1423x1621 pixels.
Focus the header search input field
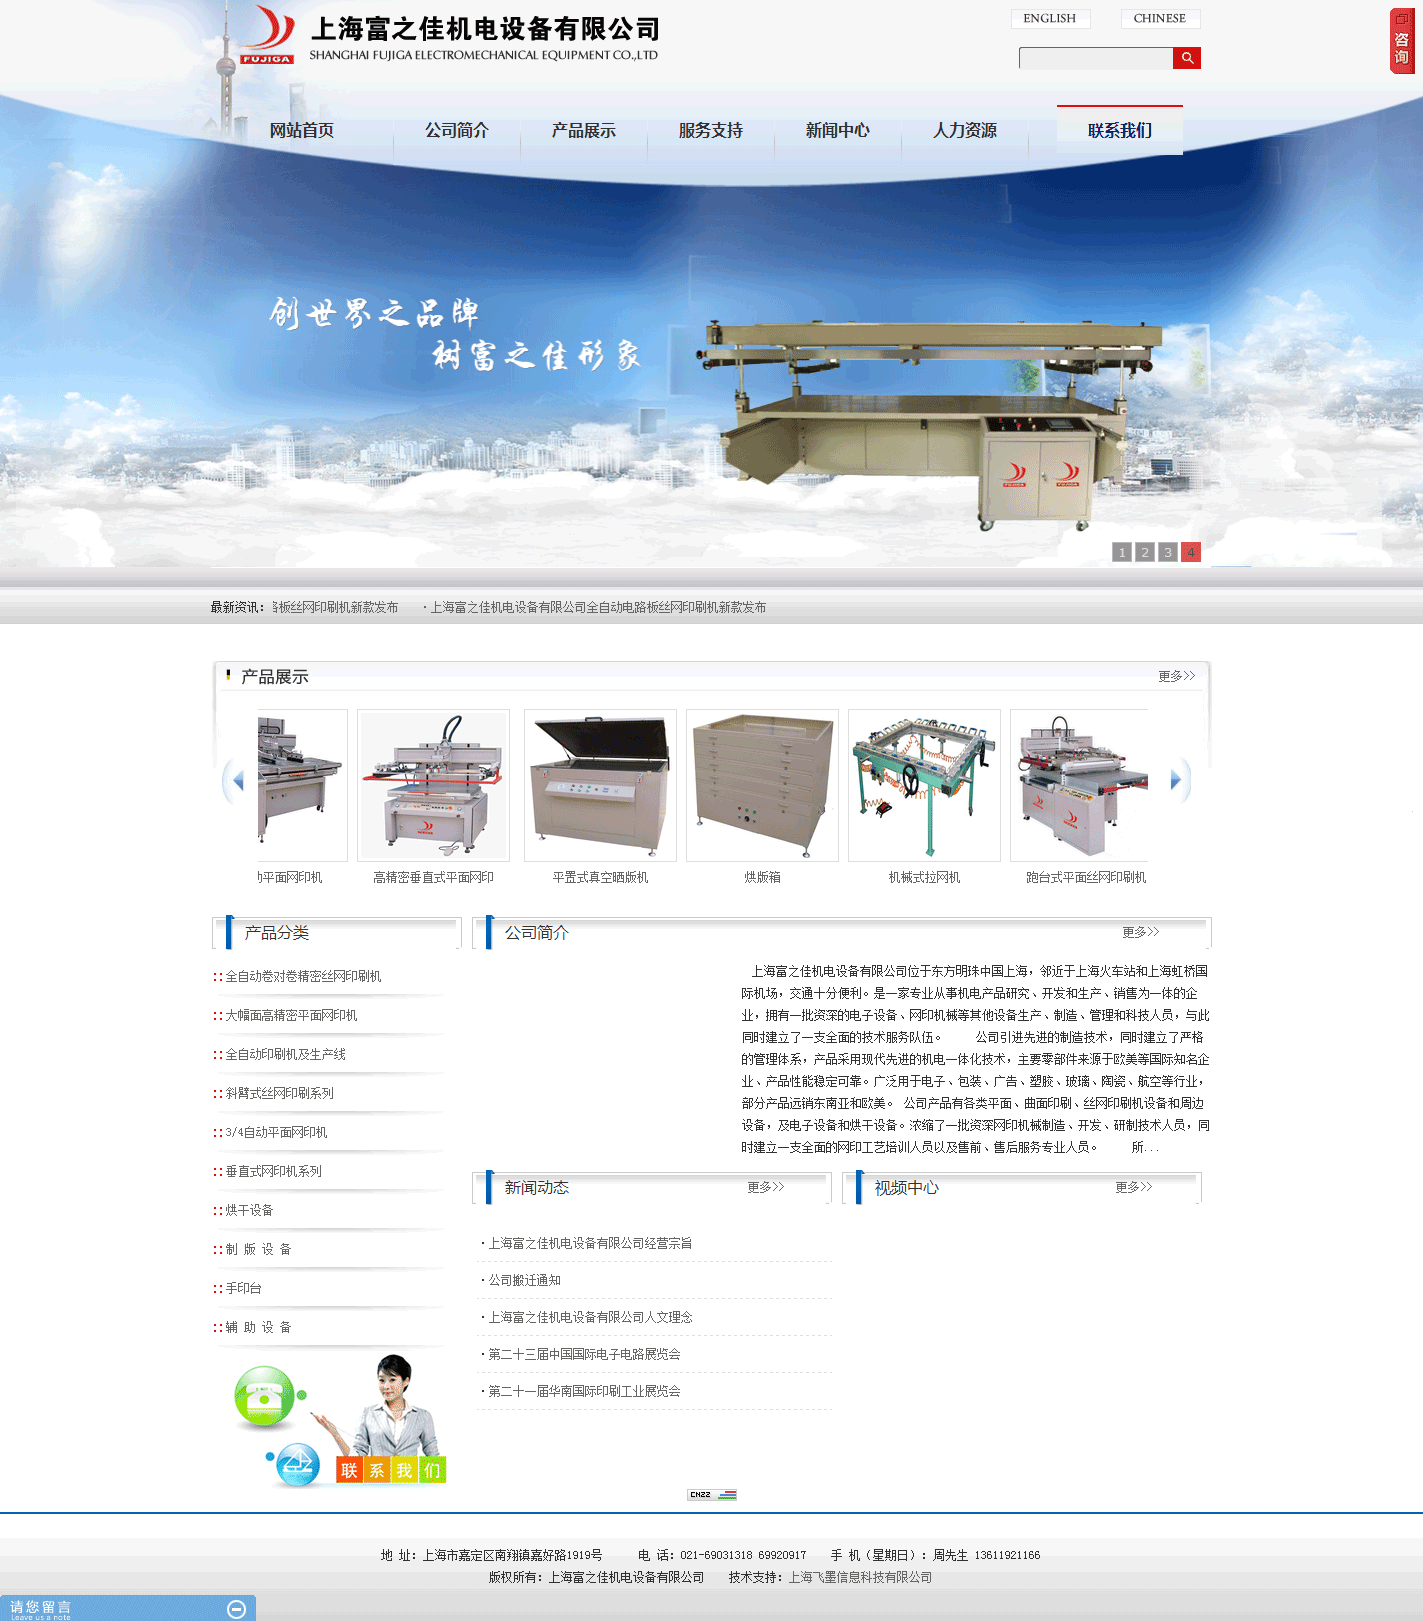click(x=1096, y=58)
